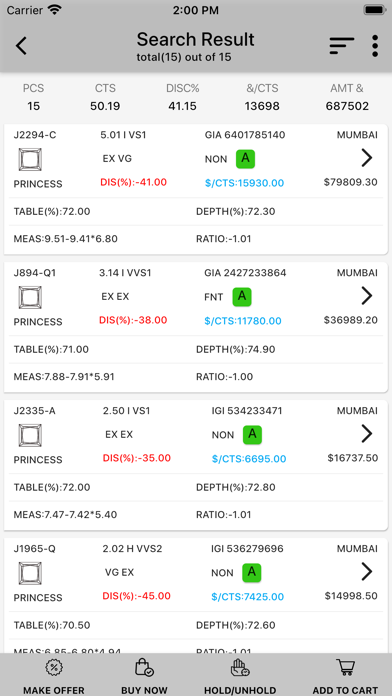Tap the Make Offer percent icon
This screenshot has width=392, height=696.
(x=54, y=668)
